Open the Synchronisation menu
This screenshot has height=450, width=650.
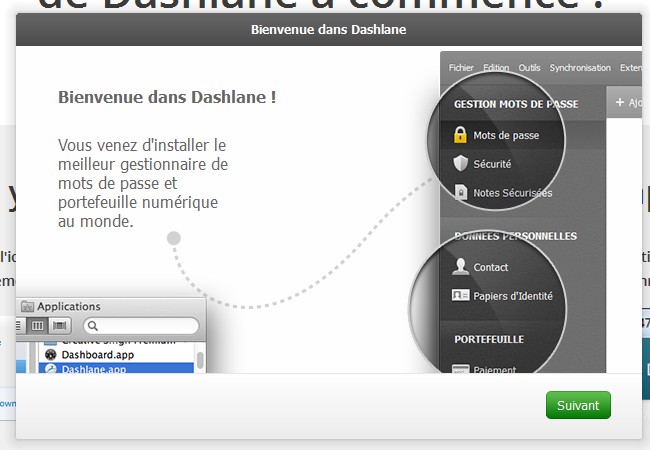[580, 68]
